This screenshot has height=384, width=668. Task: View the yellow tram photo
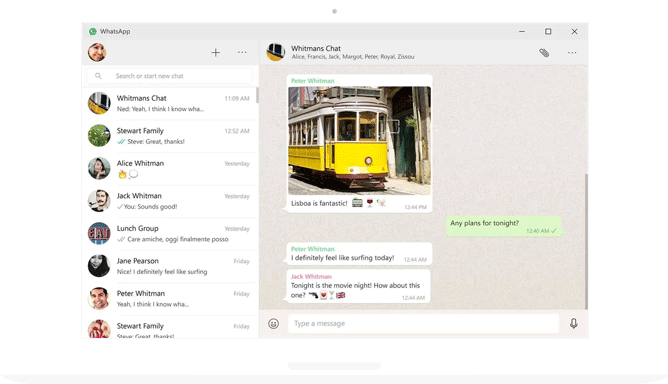360,141
